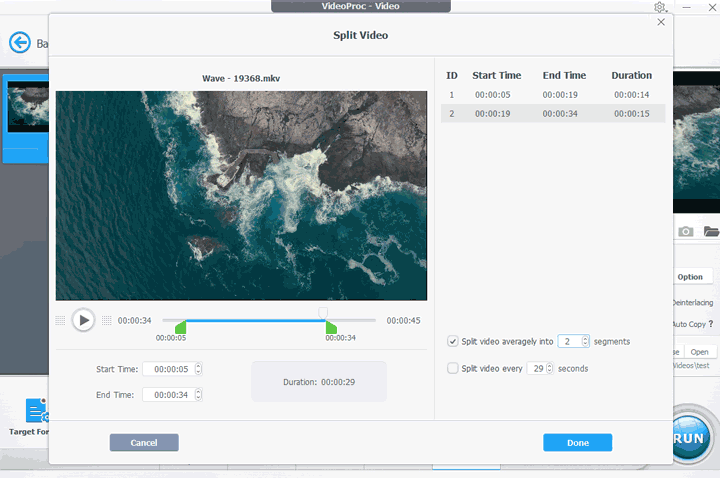
Task: Click the green start marker at 00:00:05
Action: pos(180,328)
